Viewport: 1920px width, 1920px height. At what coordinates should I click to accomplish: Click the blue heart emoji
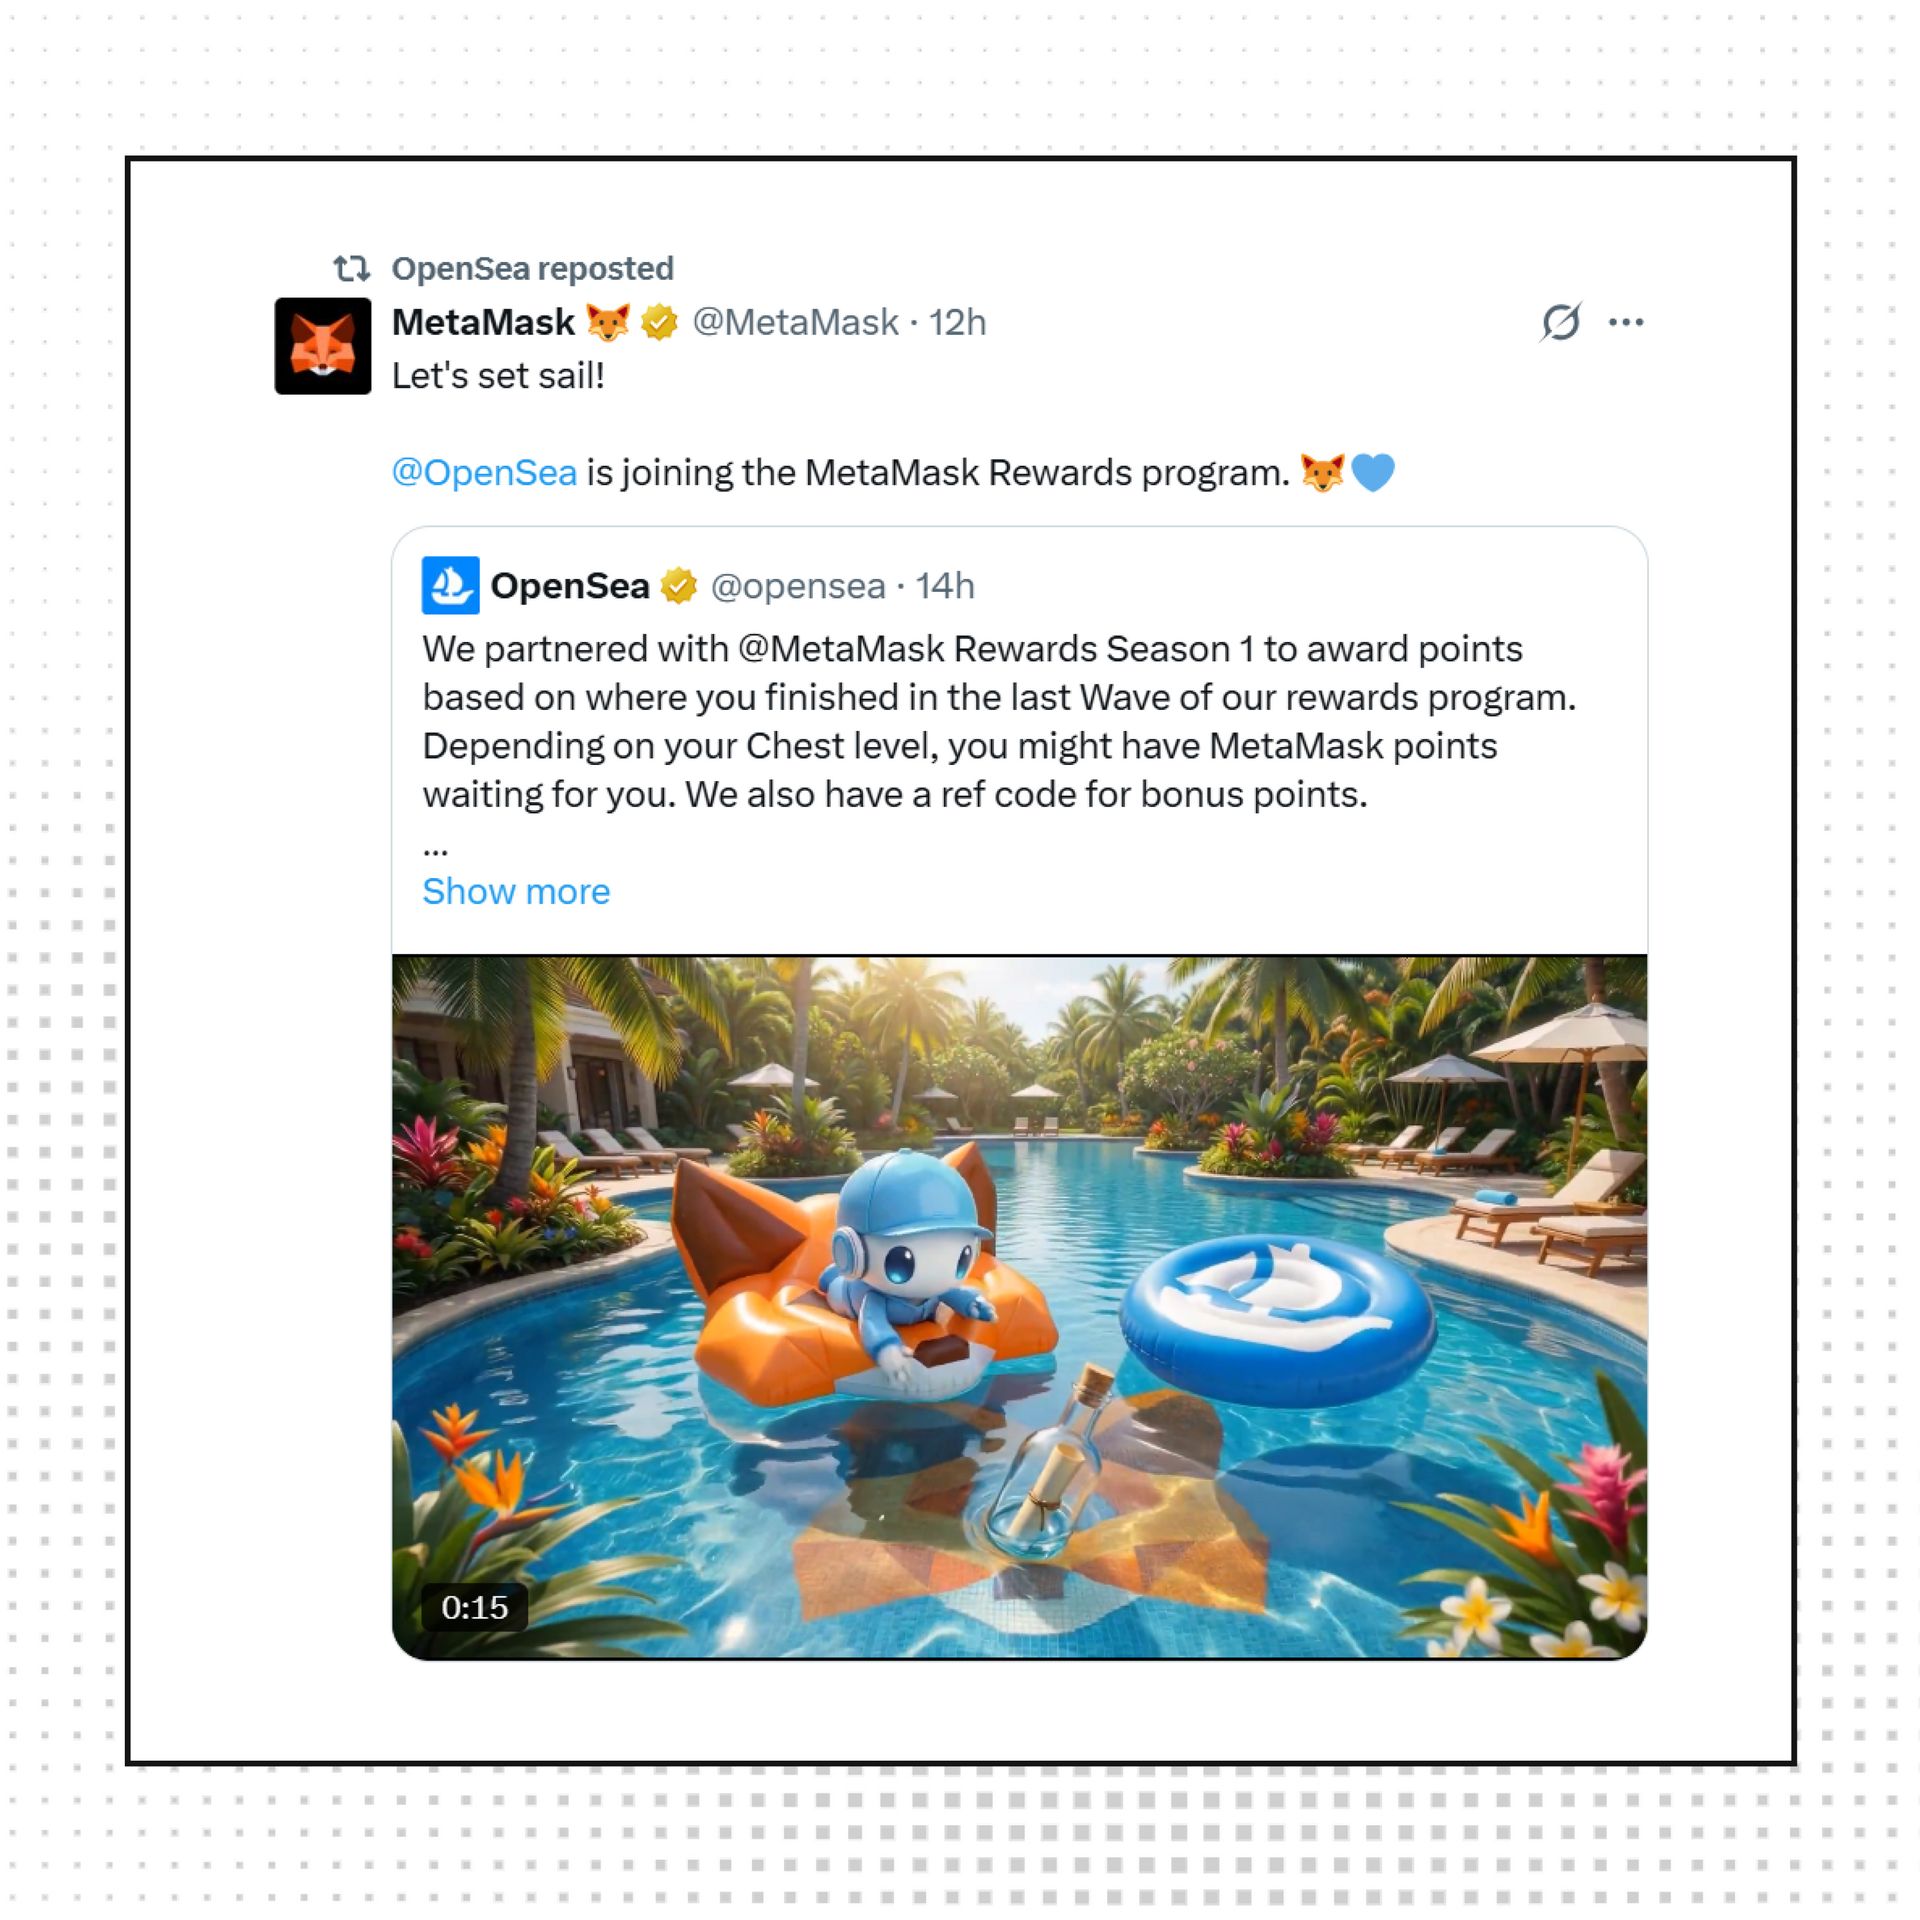[x=1373, y=473]
